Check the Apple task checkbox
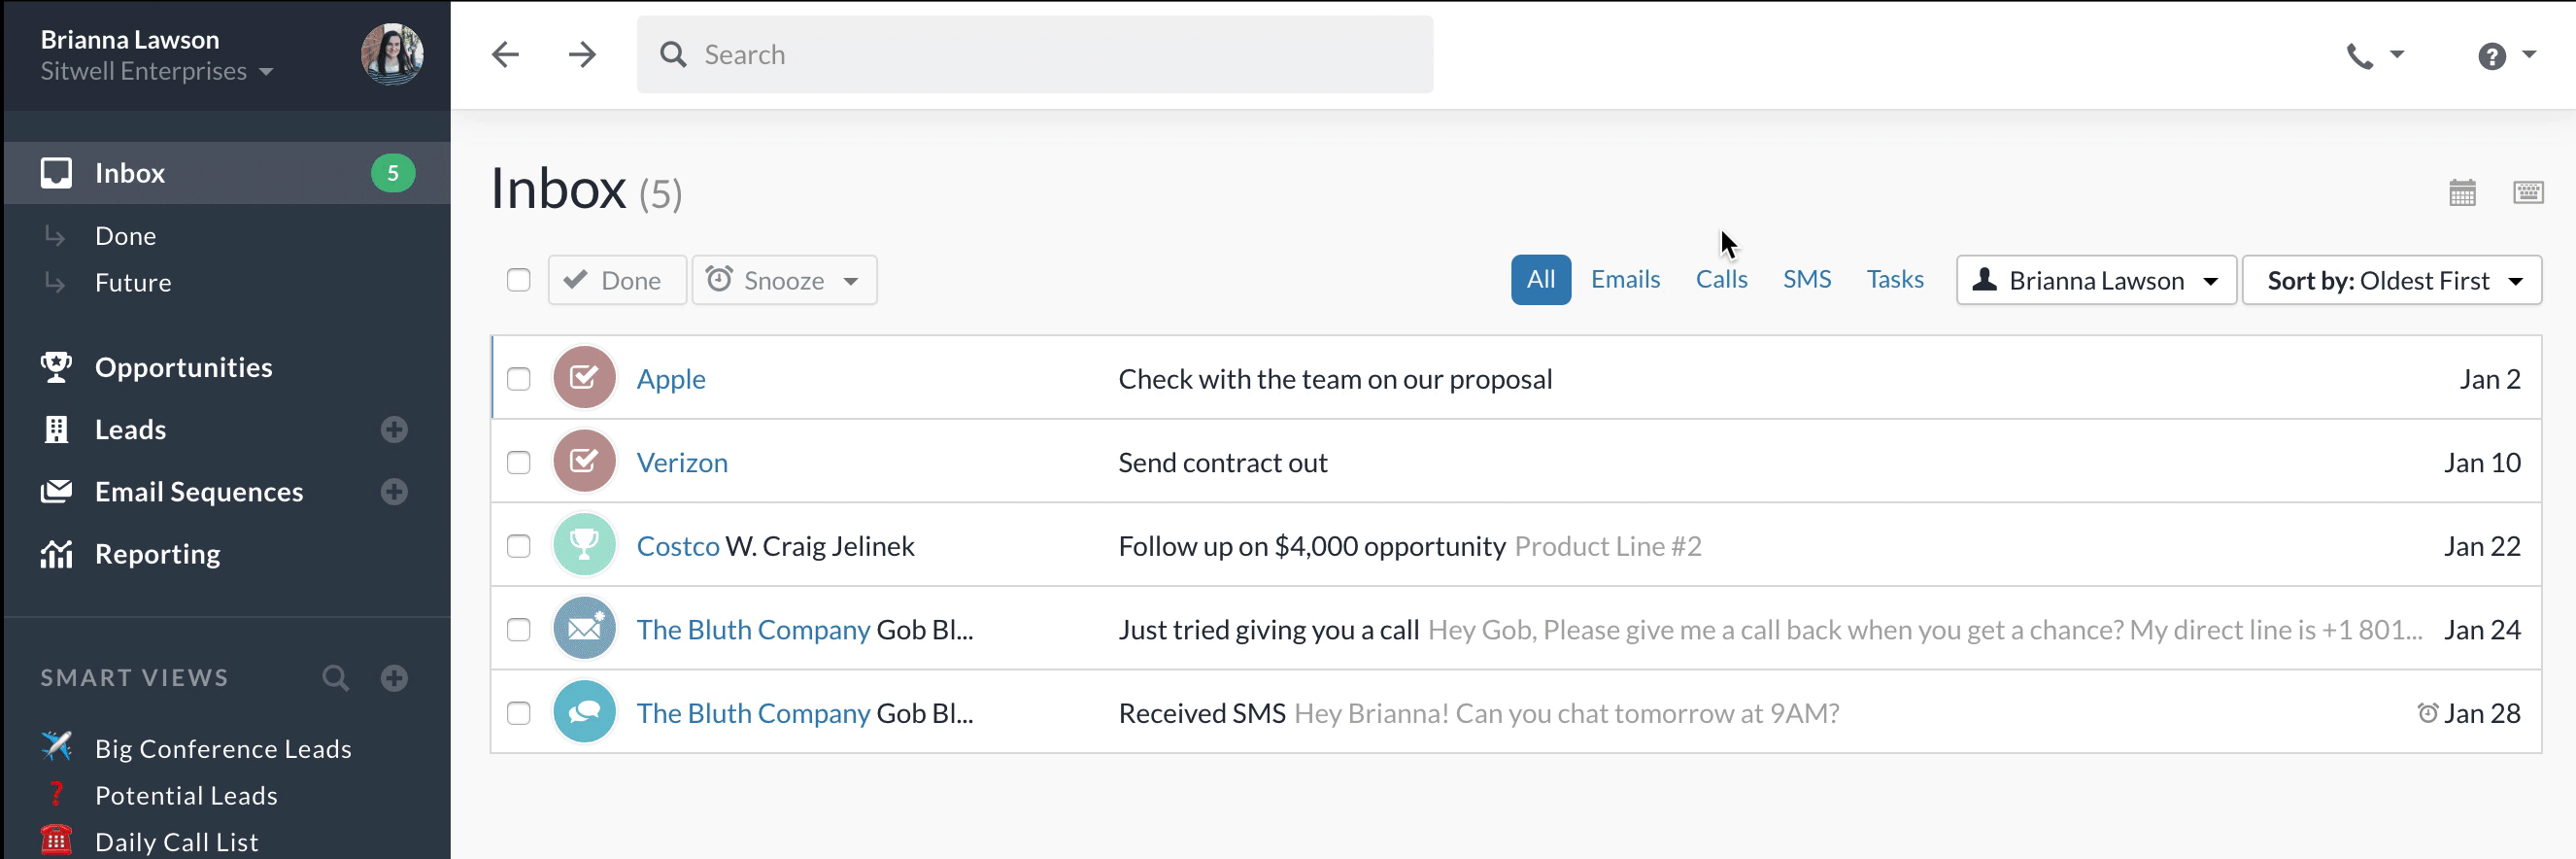Image resolution: width=2576 pixels, height=859 pixels. click(x=518, y=380)
